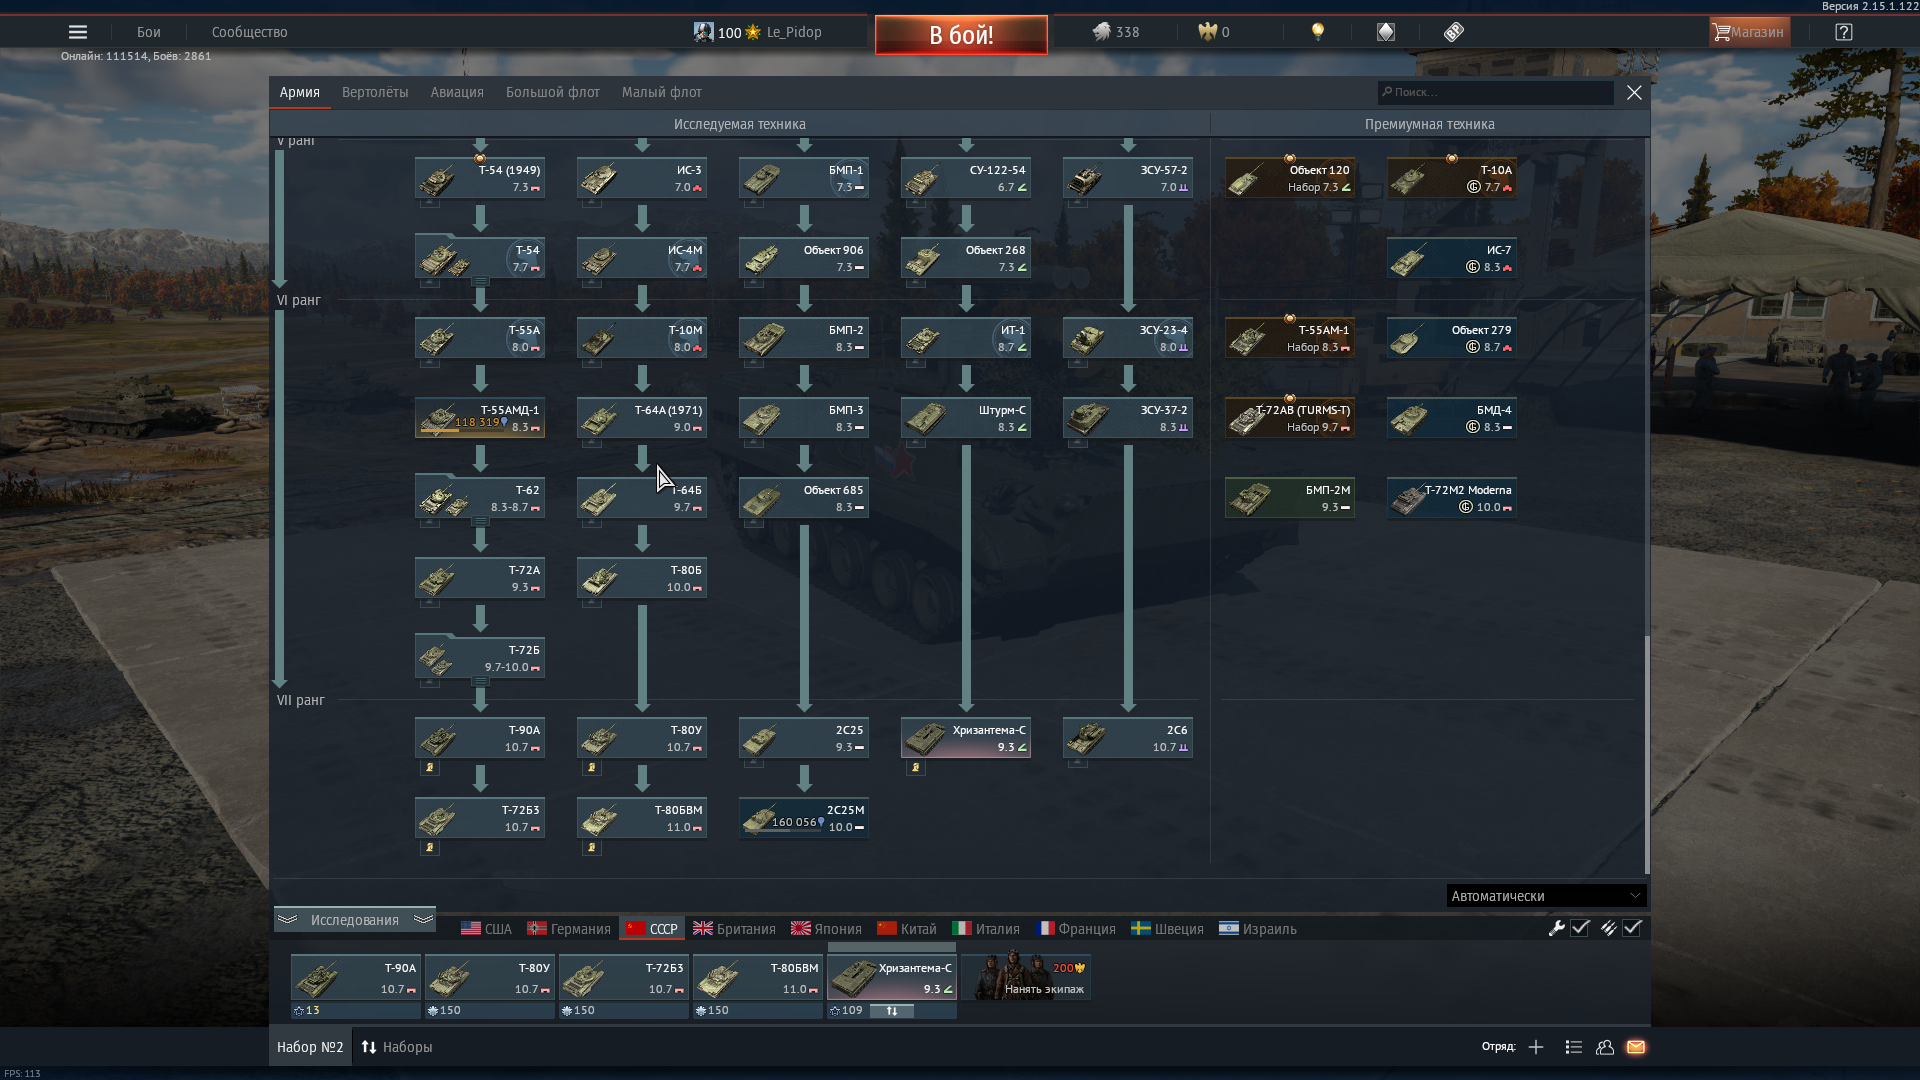Click the auto-refill ammo icon

point(1608,928)
